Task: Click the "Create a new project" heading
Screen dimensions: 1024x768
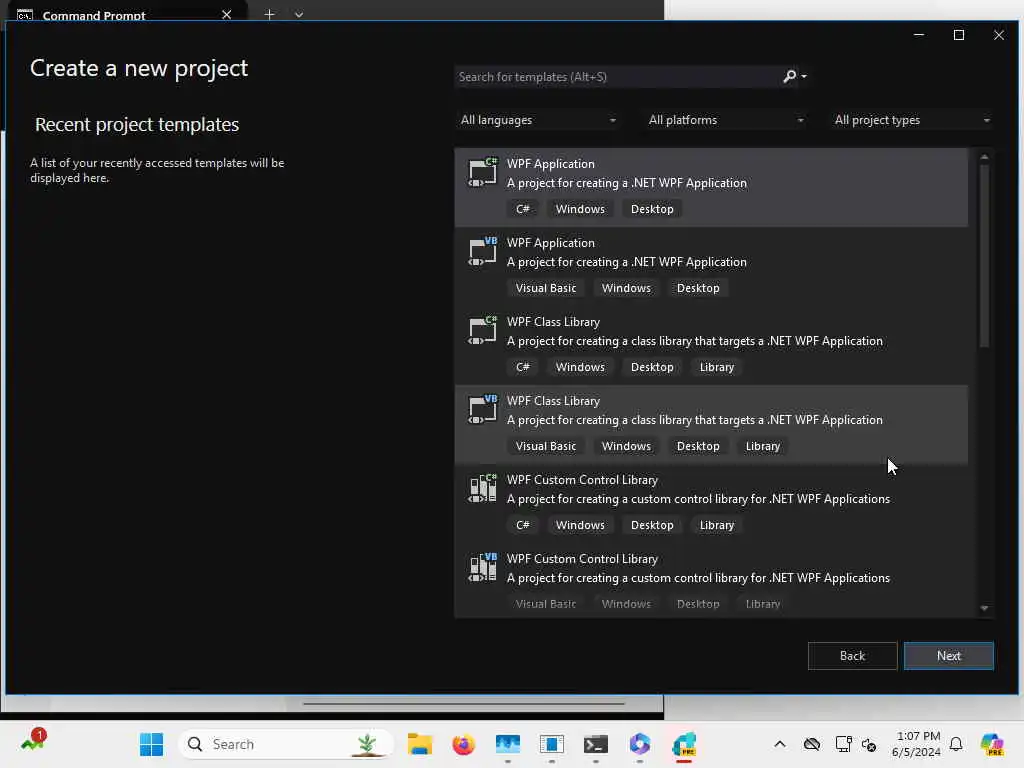Action: pos(139,69)
